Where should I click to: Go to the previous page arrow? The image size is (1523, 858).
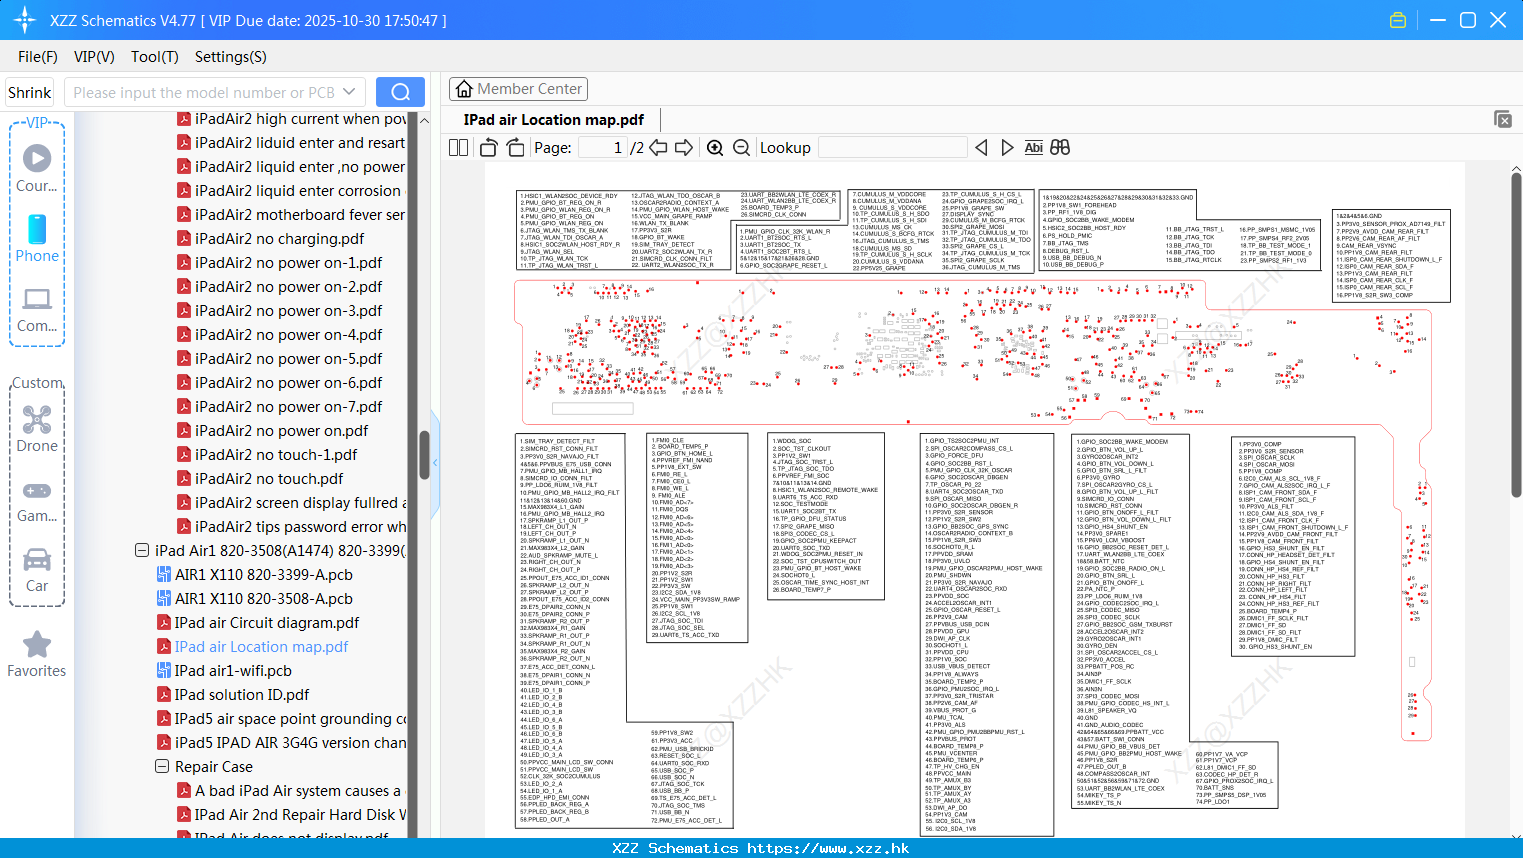tap(658, 148)
